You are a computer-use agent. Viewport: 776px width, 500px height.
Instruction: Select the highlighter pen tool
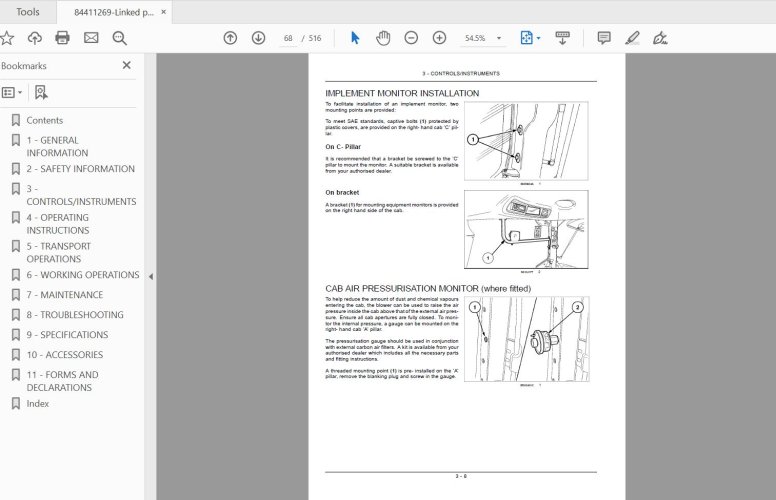click(x=632, y=38)
